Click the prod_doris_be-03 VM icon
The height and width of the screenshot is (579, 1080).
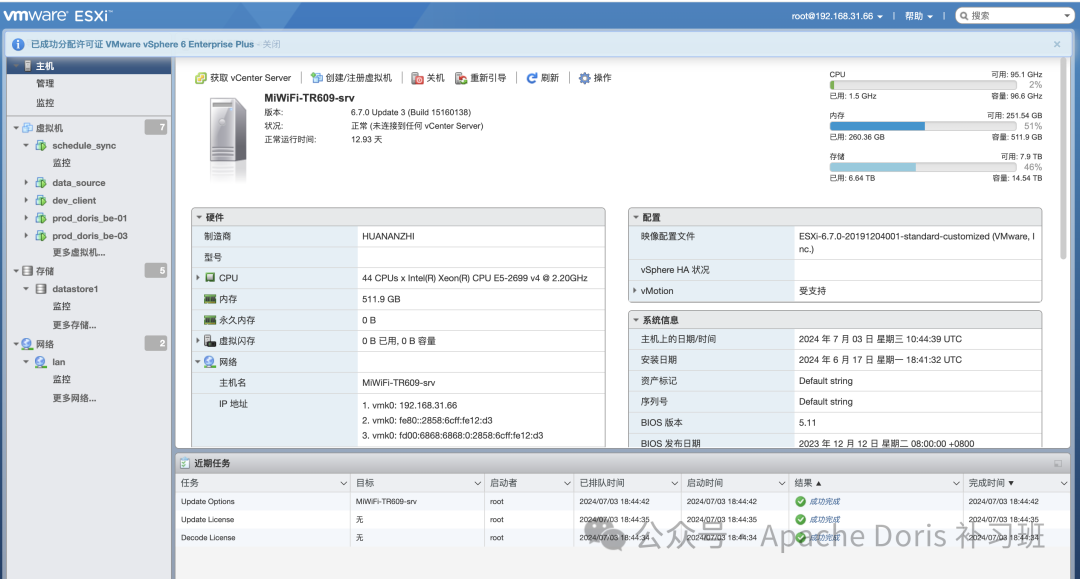[41, 236]
